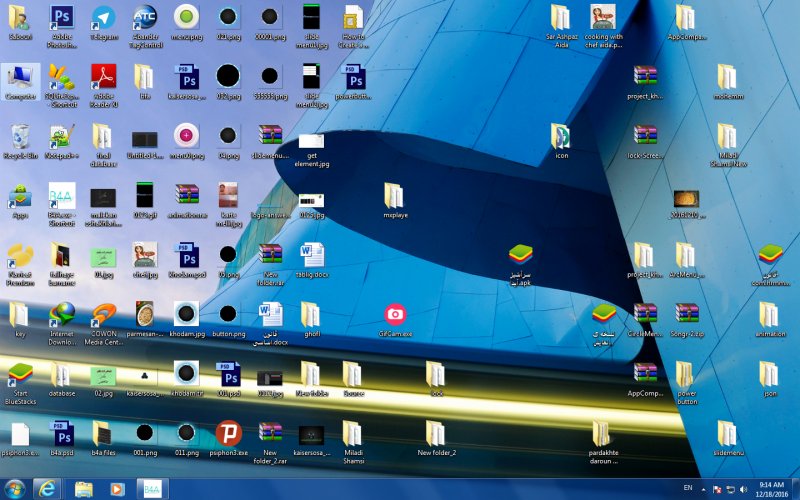Click the volume speaker tray icon
The height and width of the screenshot is (500, 800).
pos(742,489)
